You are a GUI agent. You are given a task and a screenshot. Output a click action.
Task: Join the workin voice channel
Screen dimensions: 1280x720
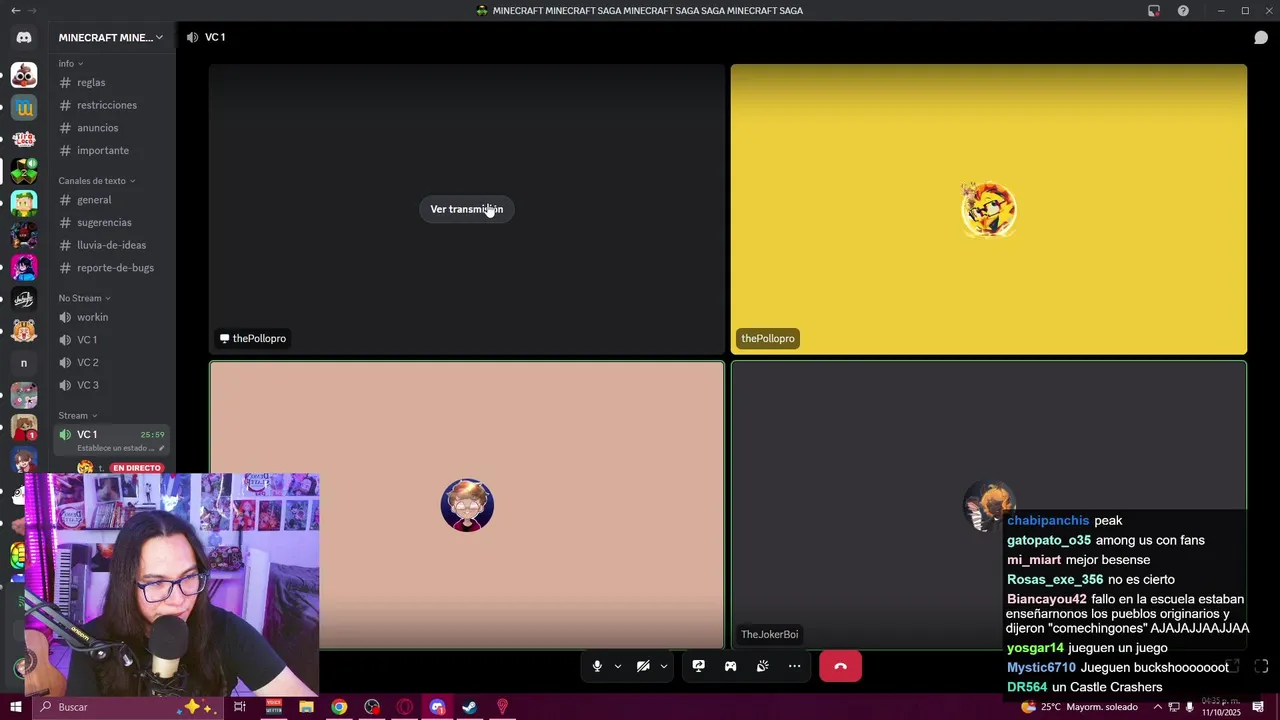point(112,317)
